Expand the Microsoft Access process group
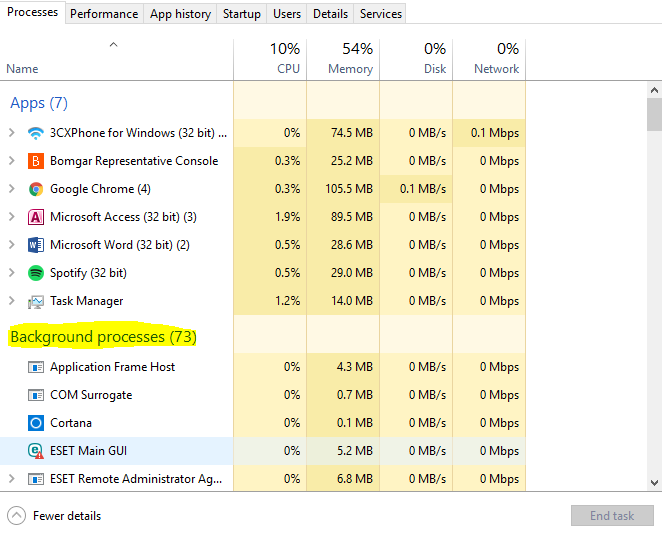662x533 pixels. tap(12, 217)
